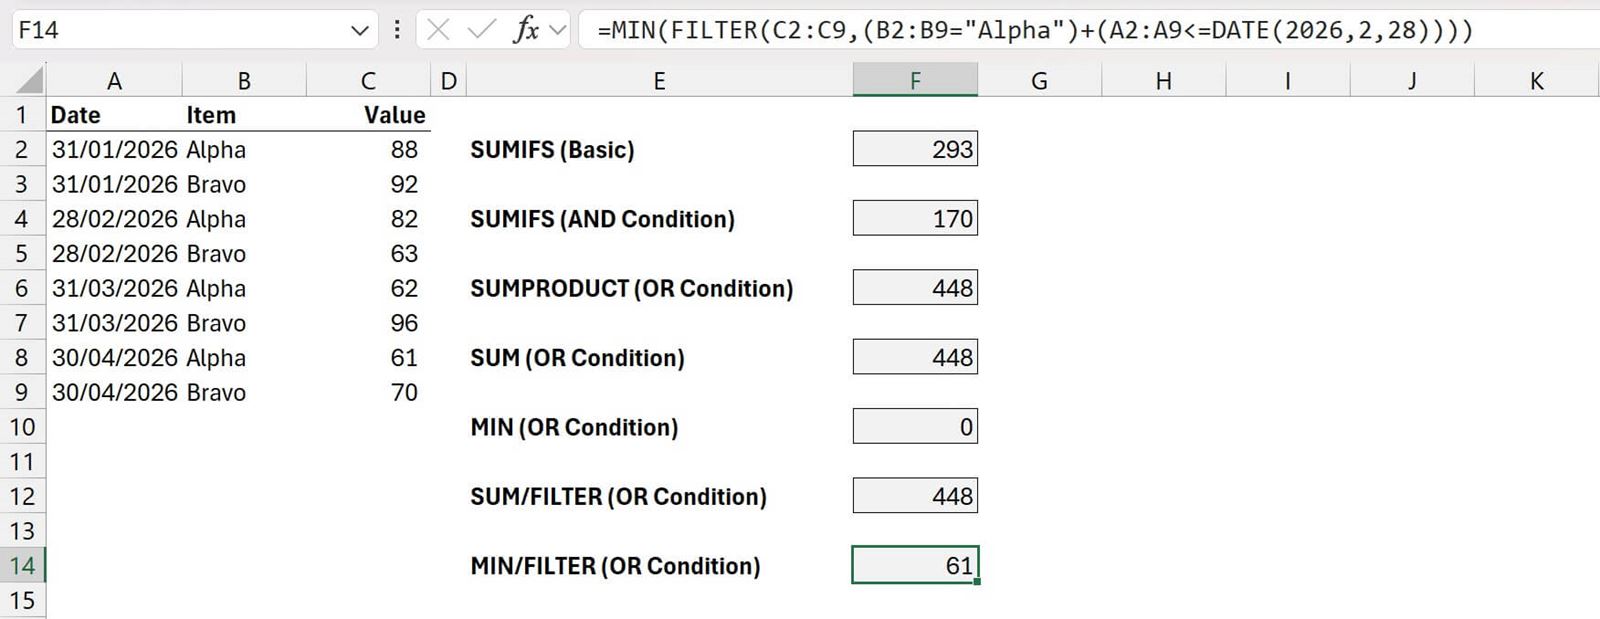Select row 14 header

(22, 565)
